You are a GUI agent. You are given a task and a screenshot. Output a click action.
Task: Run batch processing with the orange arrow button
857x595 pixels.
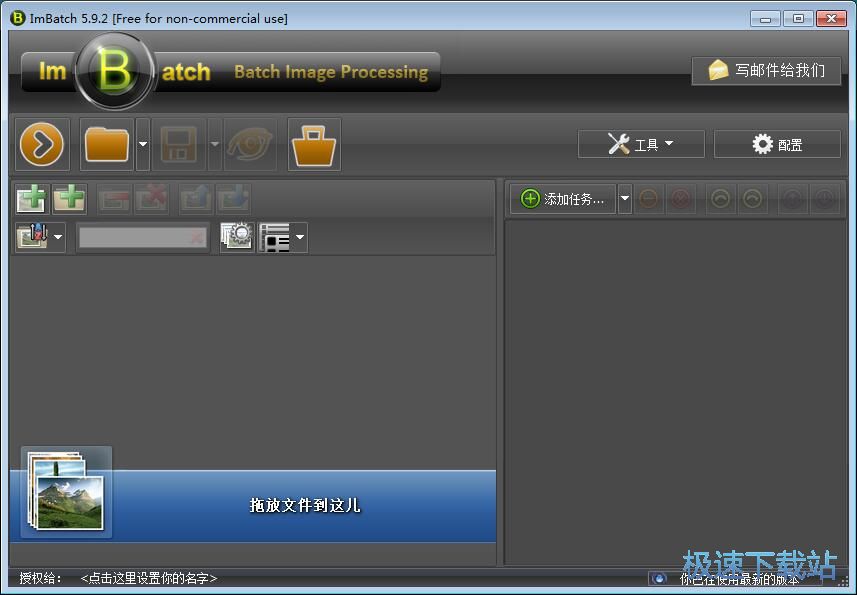tap(42, 144)
